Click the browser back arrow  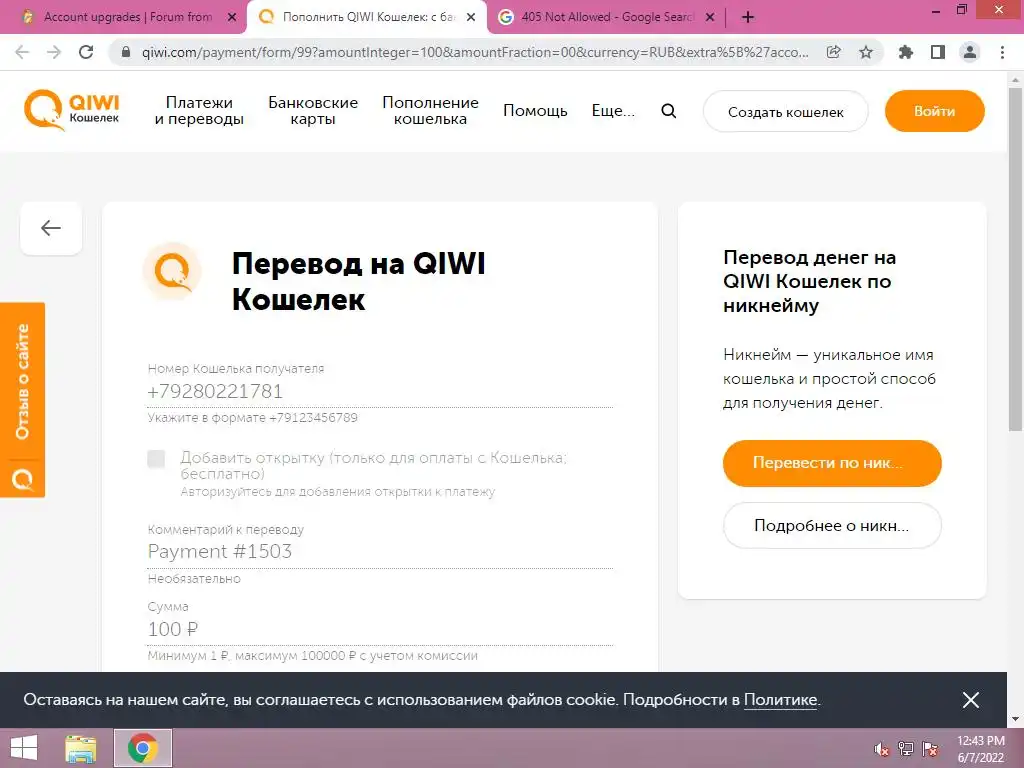(22, 52)
